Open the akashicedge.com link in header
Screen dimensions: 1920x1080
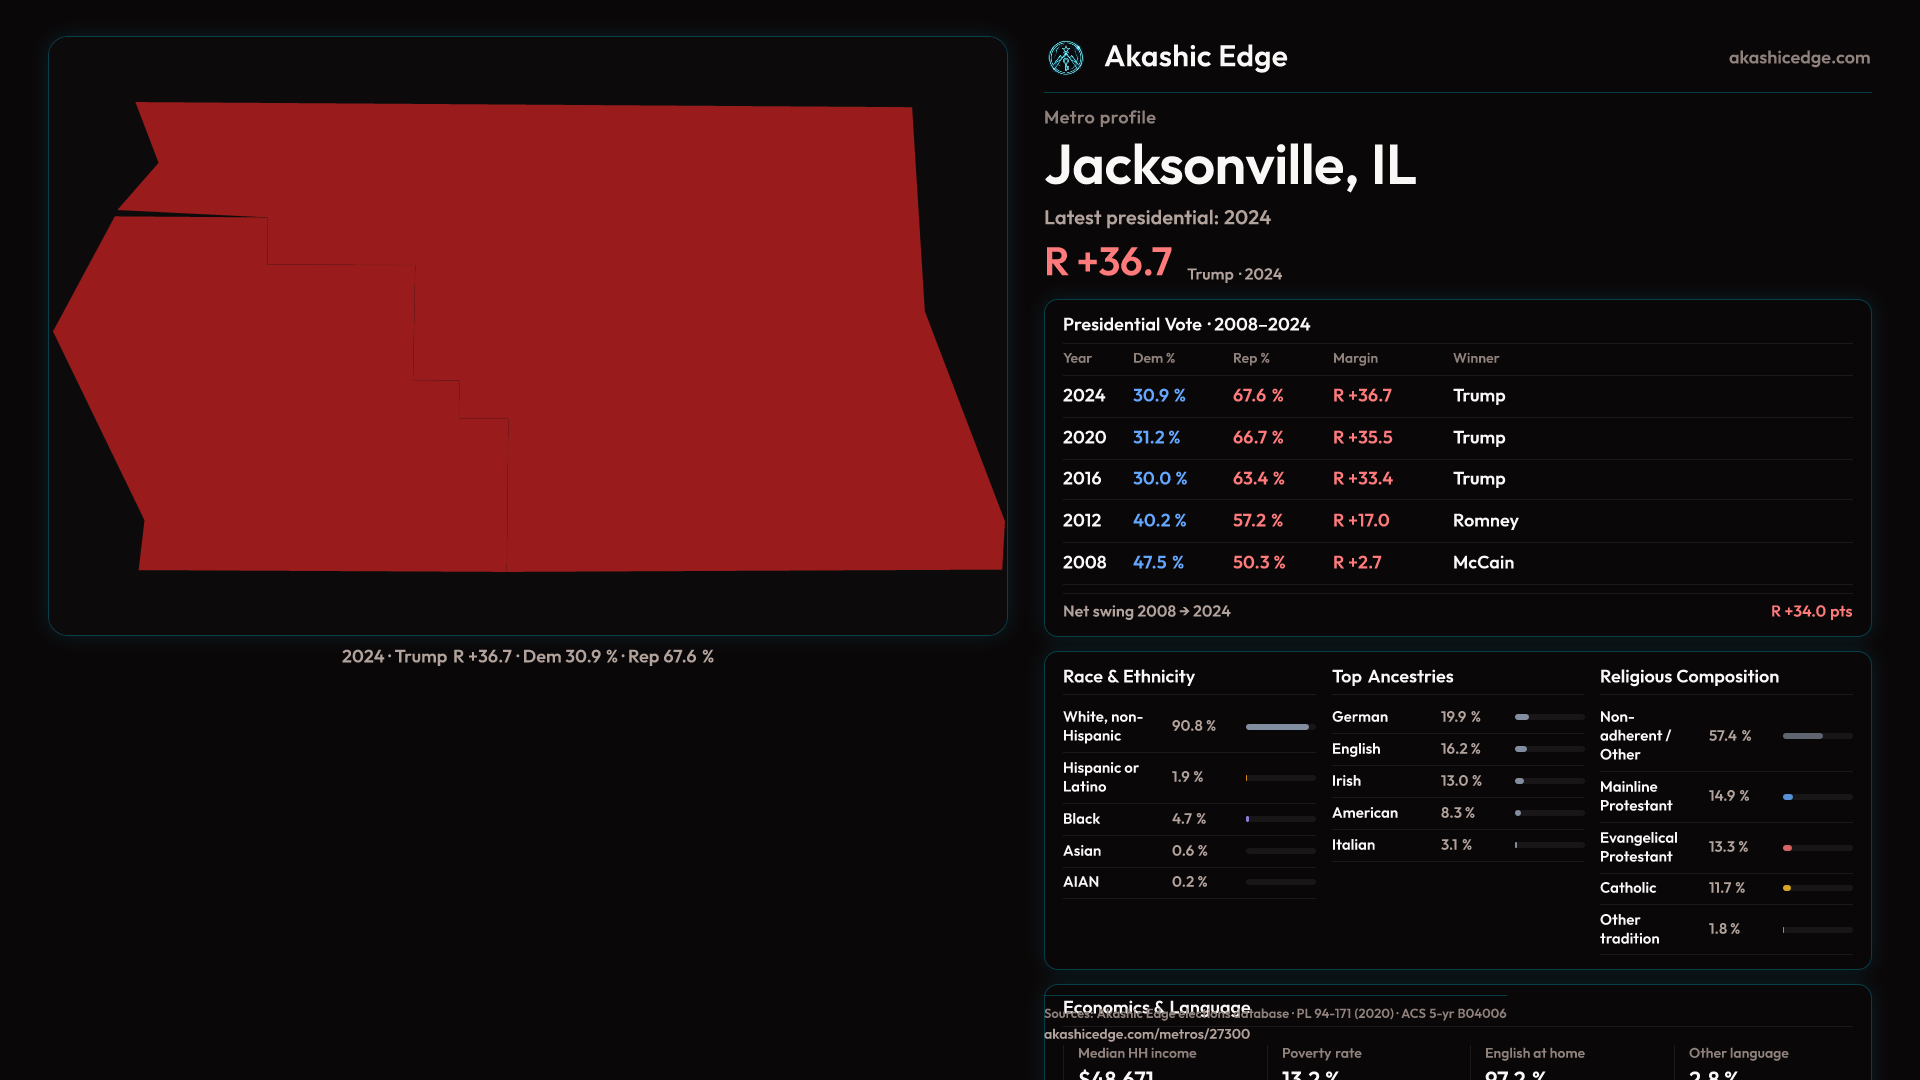pos(1798,58)
